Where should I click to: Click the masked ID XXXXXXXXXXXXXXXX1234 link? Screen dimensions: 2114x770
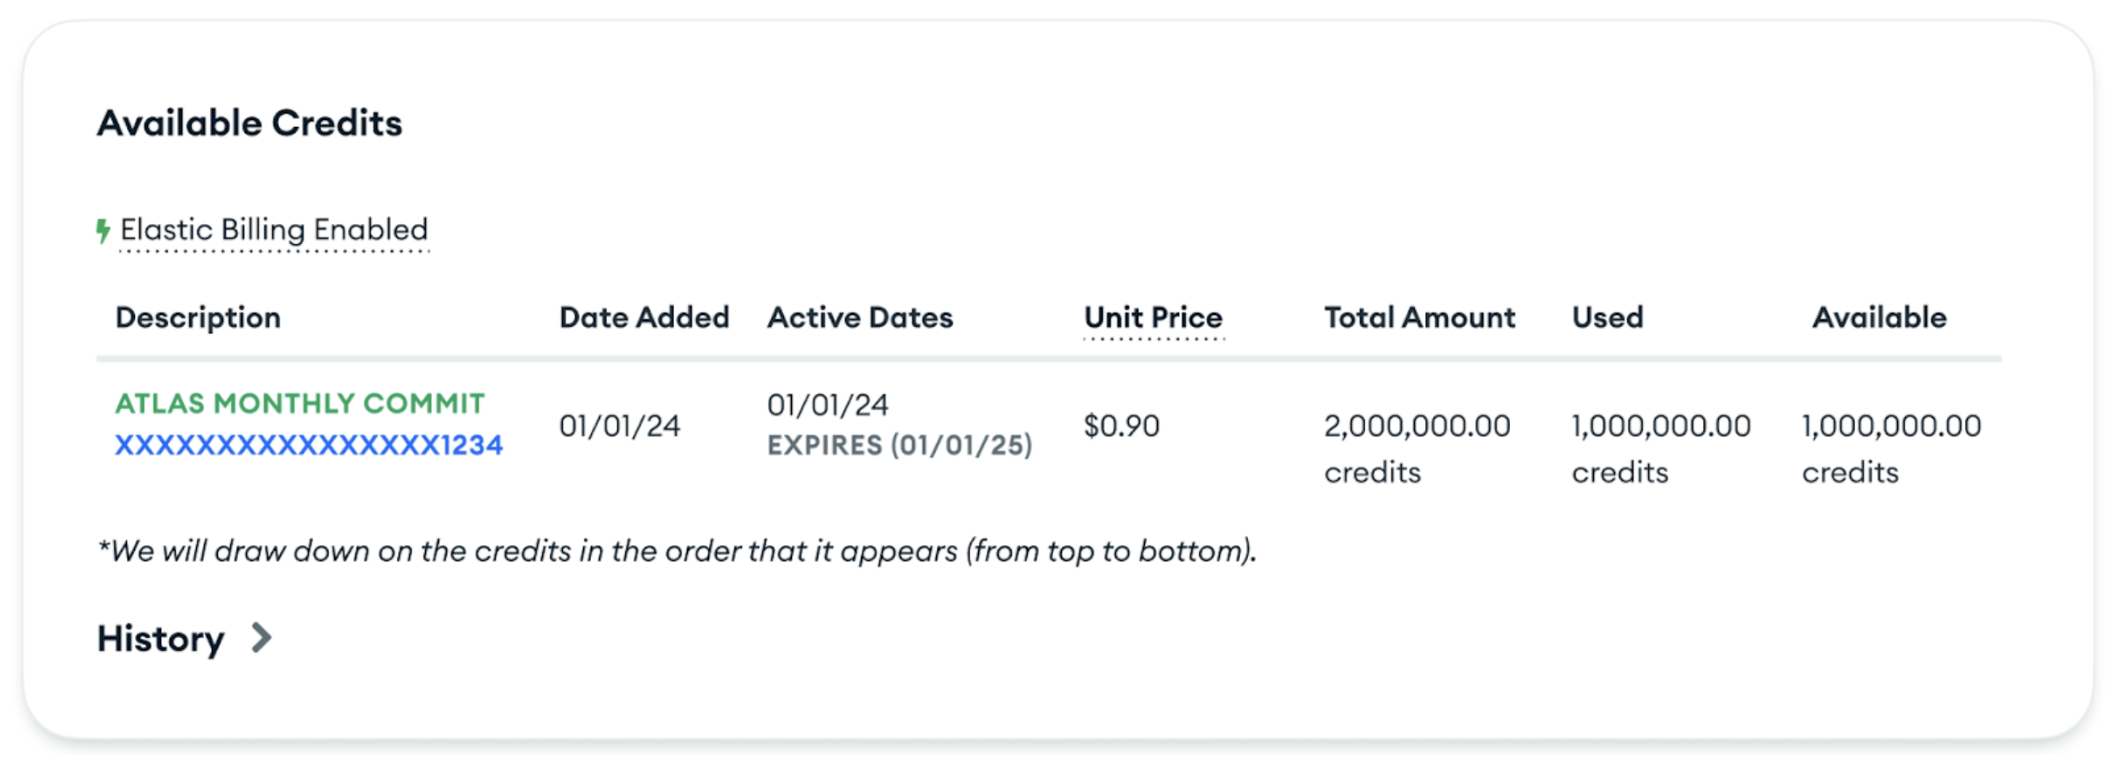click(308, 443)
